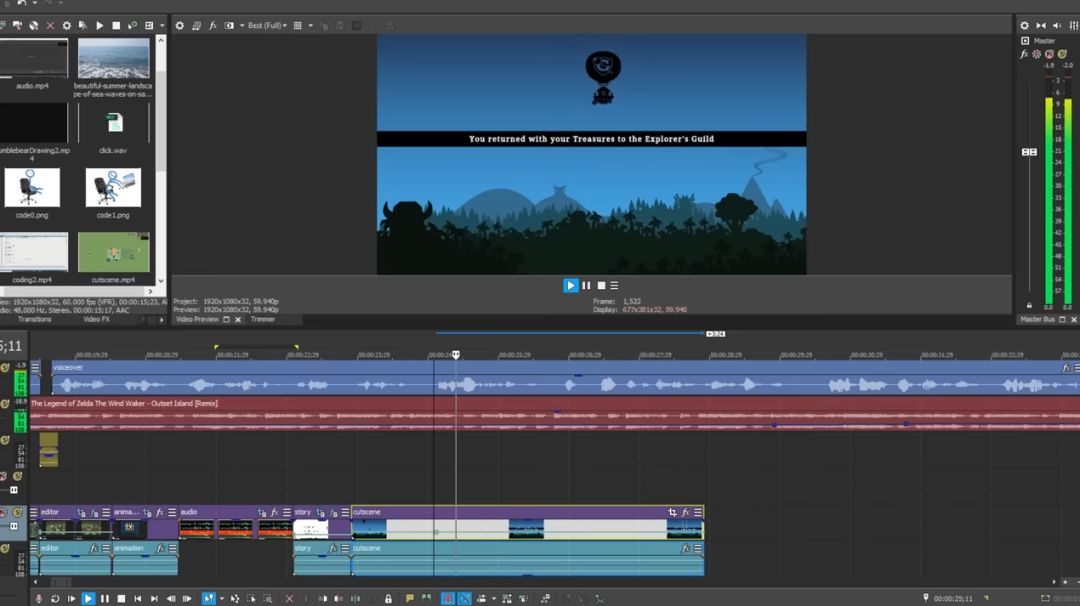Open Media Properties gear in Project Media toolbar
1080x606 pixels.
[x=67, y=25]
